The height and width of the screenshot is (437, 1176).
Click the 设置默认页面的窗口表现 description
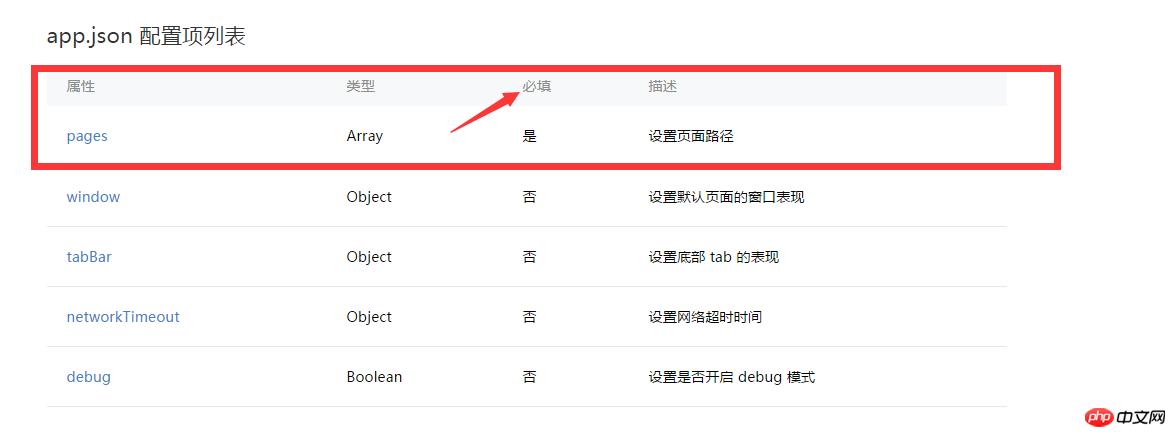pos(726,197)
